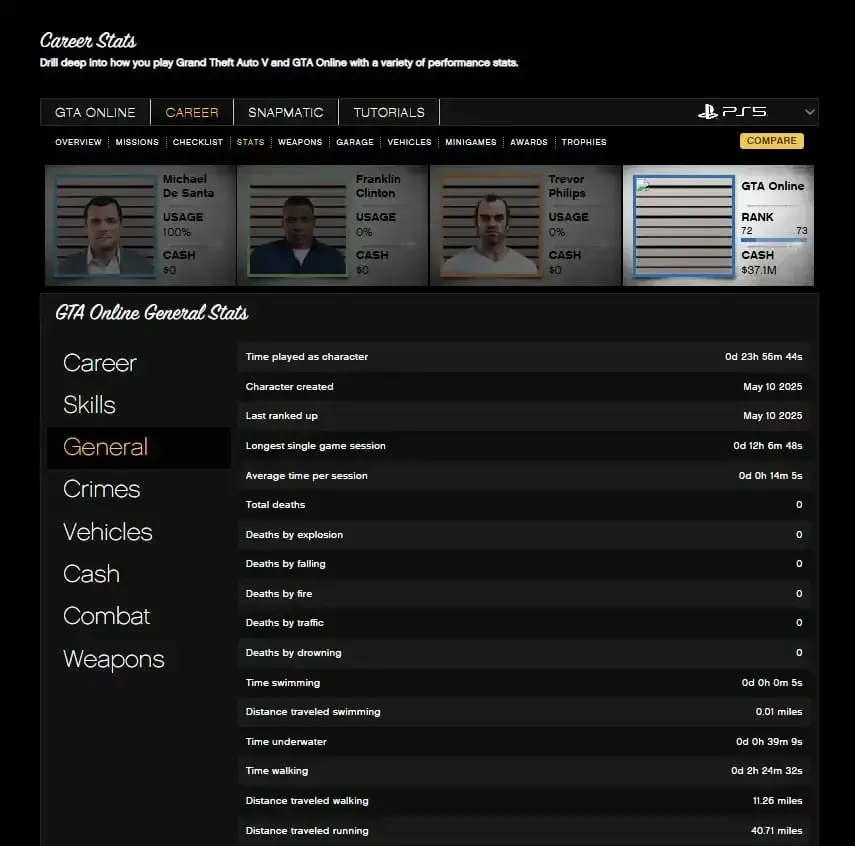Select Michael De Santa's mugshot
Image resolution: width=855 pixels, height=846 pixels.
tap(105, 226)
